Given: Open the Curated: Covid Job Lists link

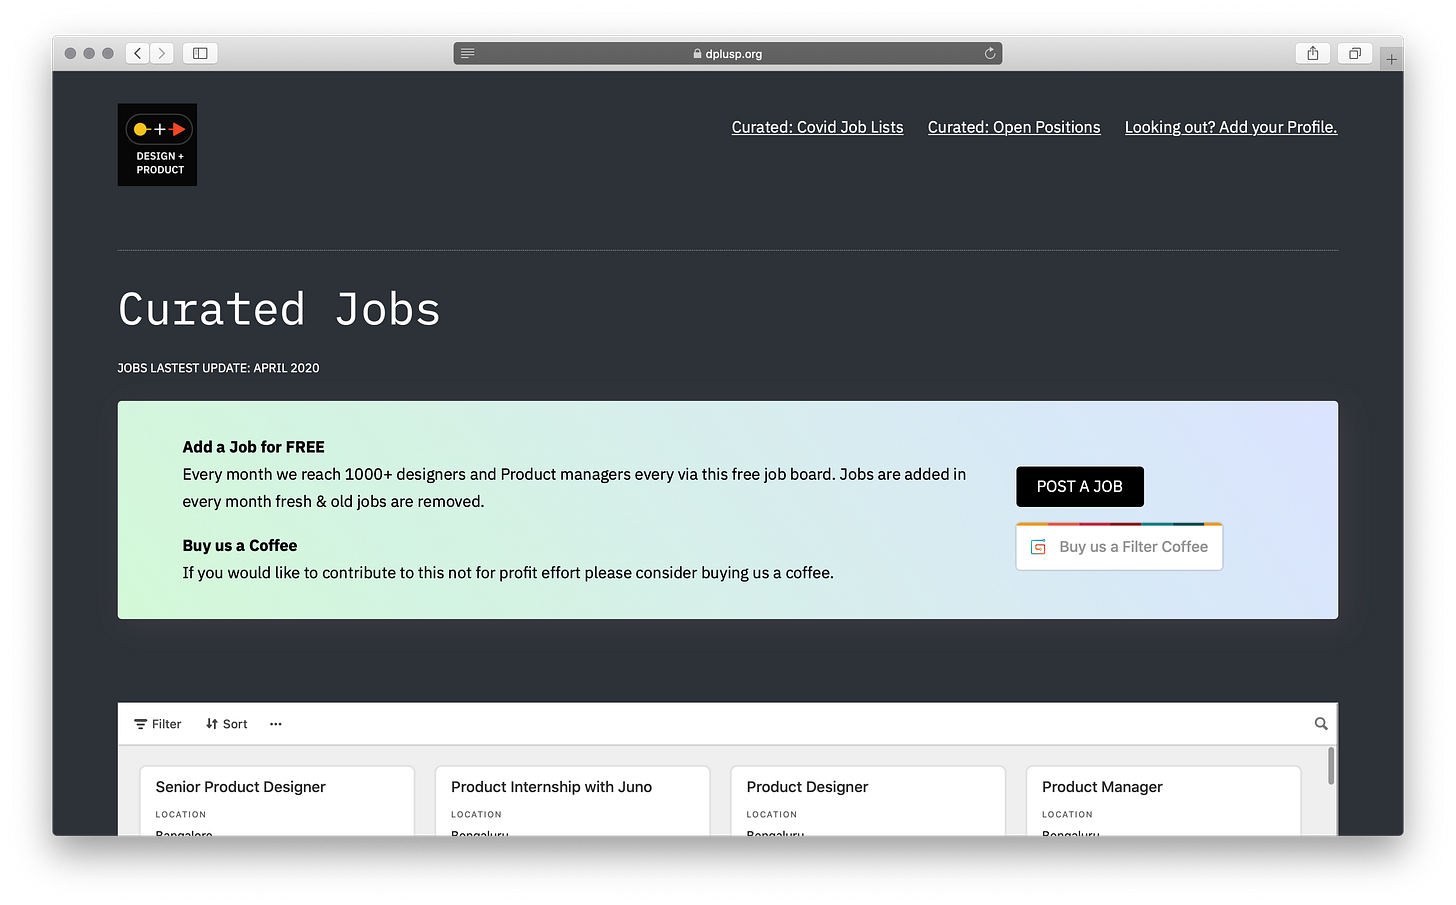Looking at the screenshot, I should coord(817,127).
